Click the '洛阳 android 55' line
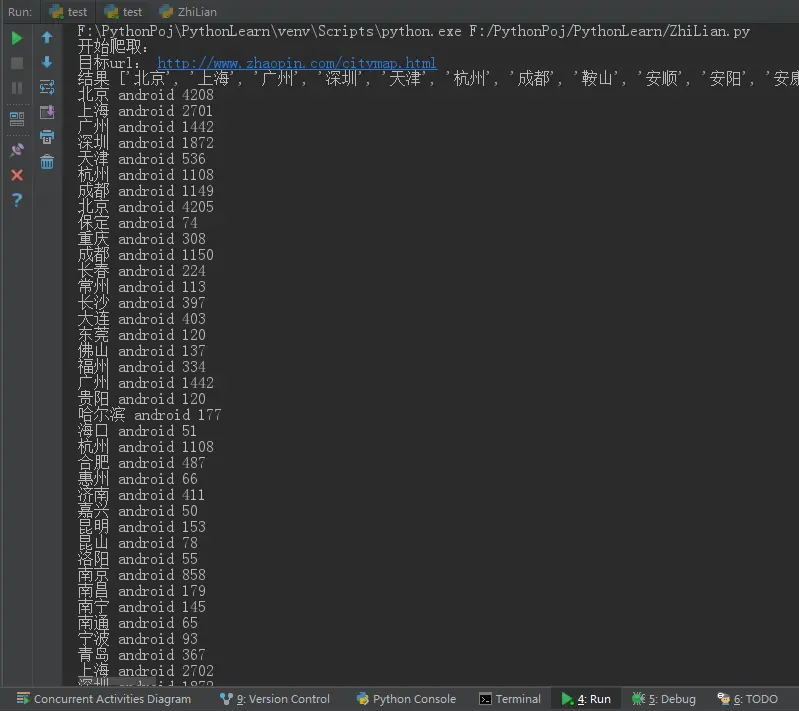 tap(138, 559)
